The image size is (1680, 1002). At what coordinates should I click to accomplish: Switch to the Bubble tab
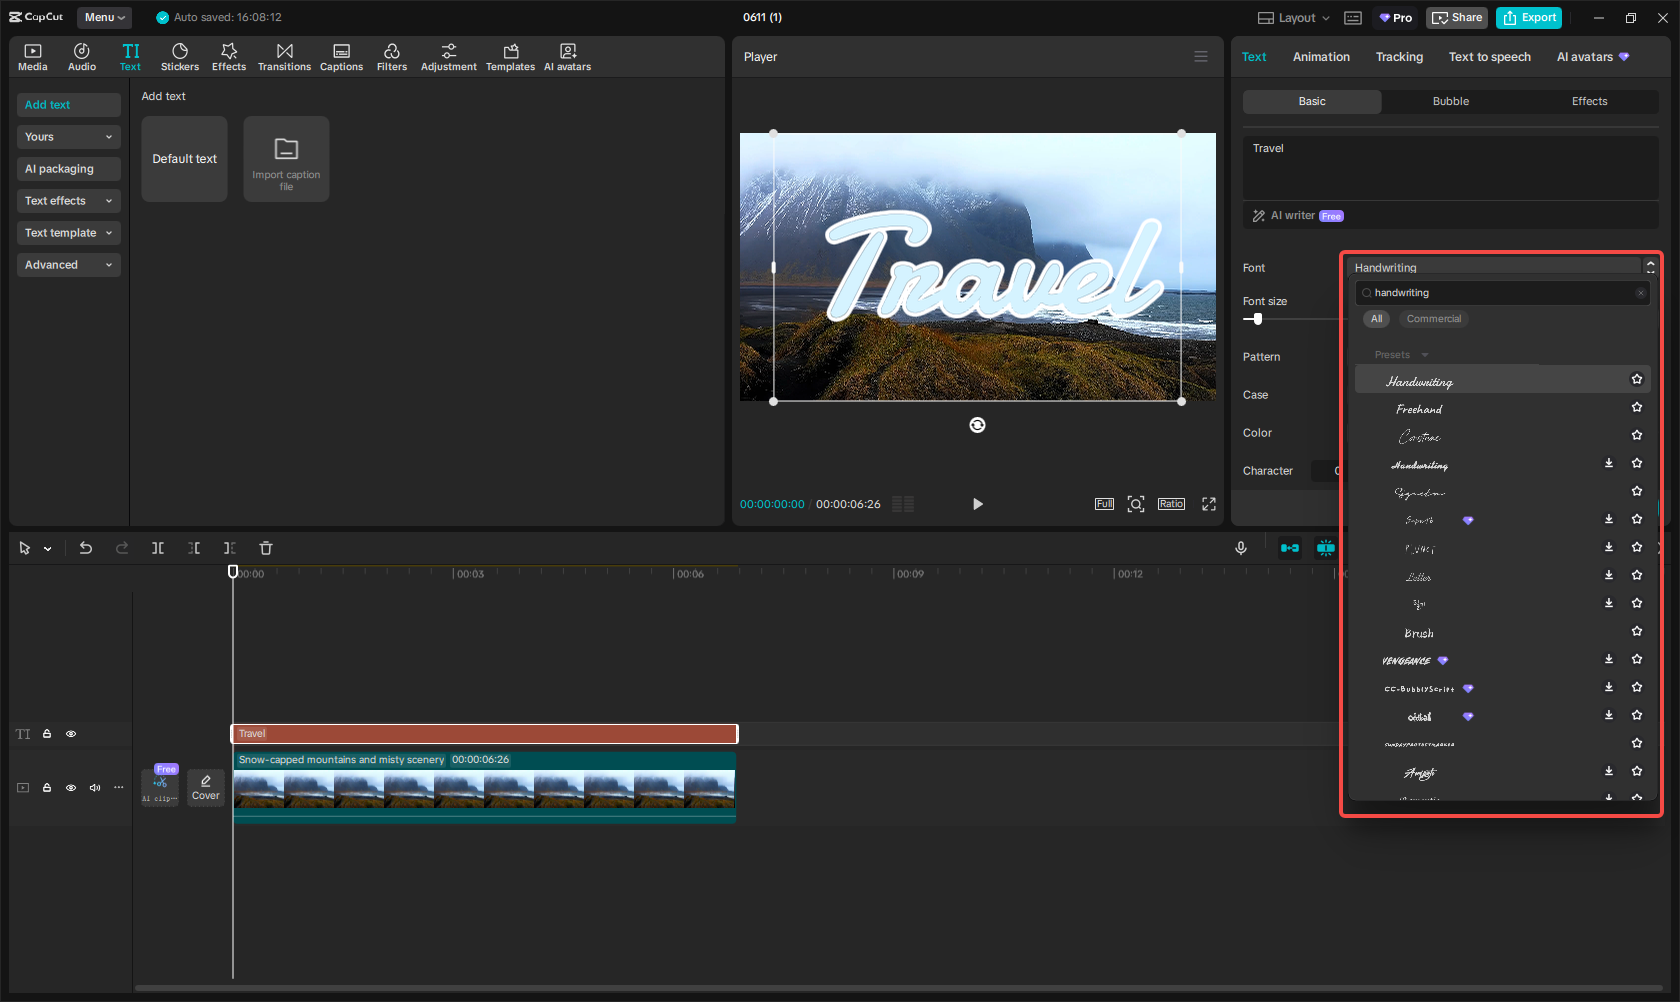tap(1450, 101)
